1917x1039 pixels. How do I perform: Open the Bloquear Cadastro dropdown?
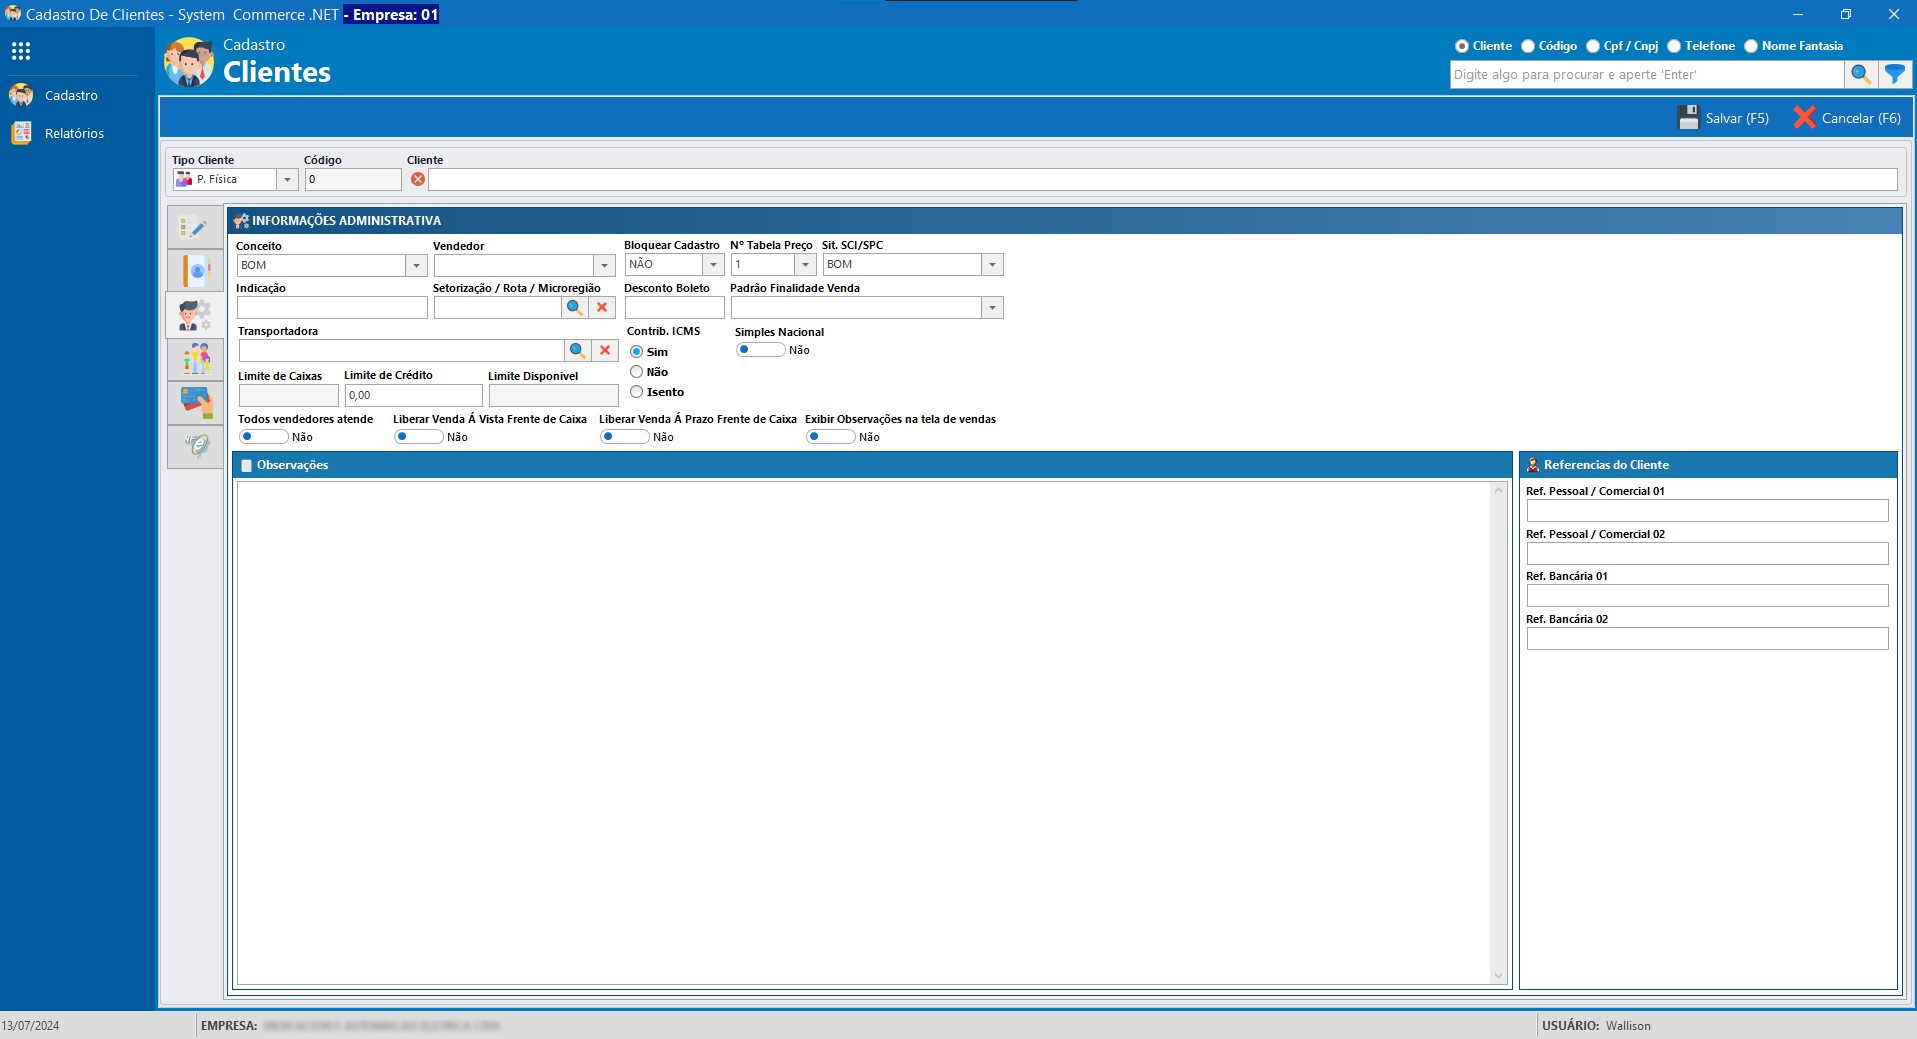pyautogui.click(x=713, y=265)
